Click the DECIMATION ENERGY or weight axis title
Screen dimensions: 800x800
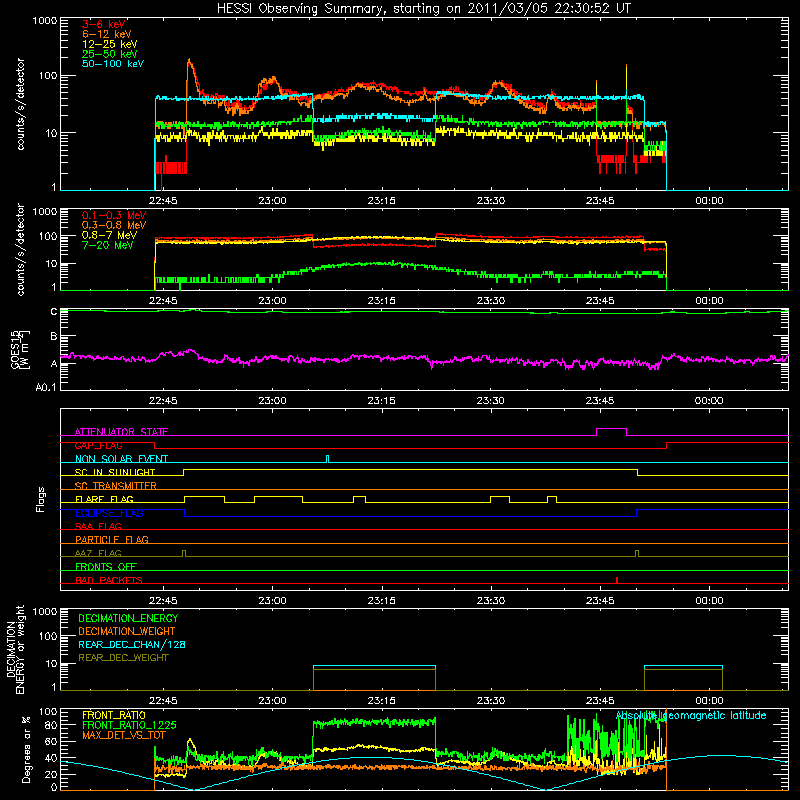click(x=15, y=649)
